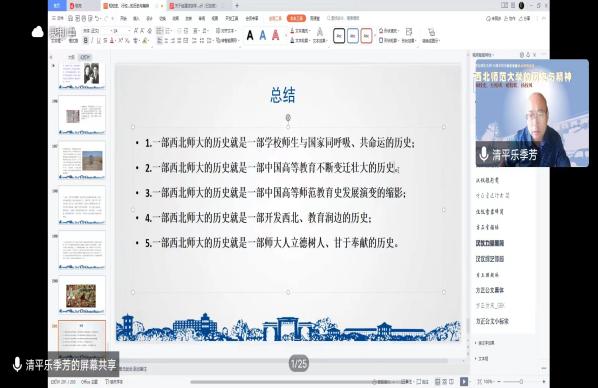Screen dimensions: 598x388
Task: Adjust the zoom slider in status bar
Action: pos(521,381)
